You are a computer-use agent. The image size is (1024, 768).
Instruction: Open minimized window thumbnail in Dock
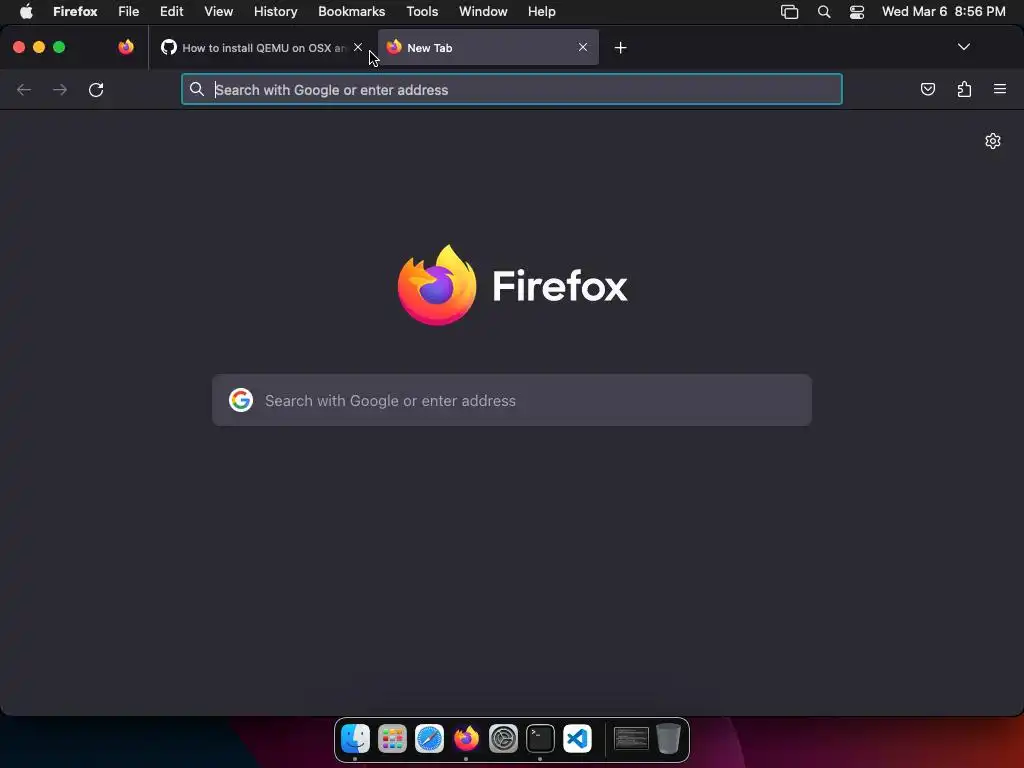point(631,739)
